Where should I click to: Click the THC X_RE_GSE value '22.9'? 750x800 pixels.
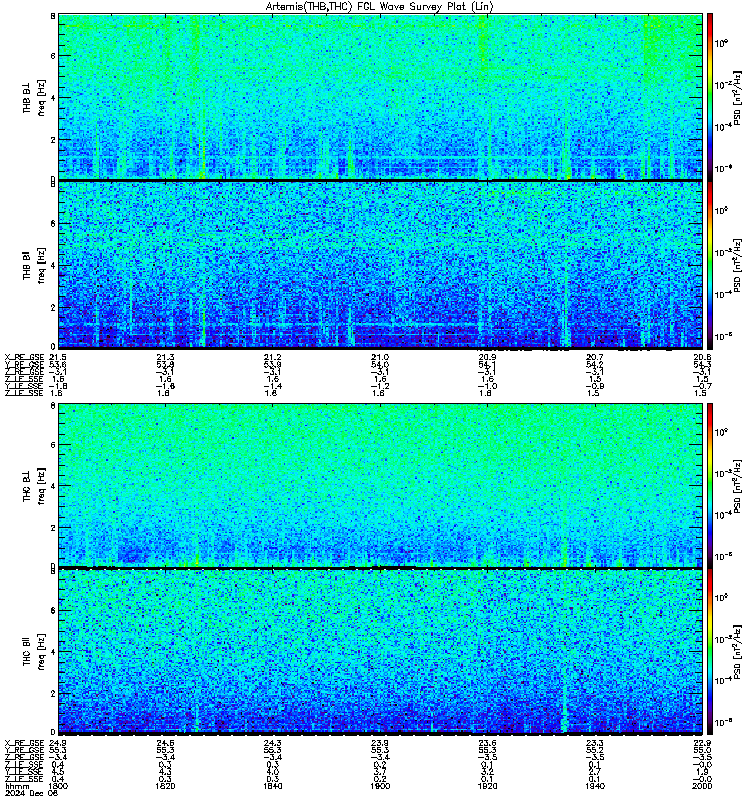(x=703, y=743)
